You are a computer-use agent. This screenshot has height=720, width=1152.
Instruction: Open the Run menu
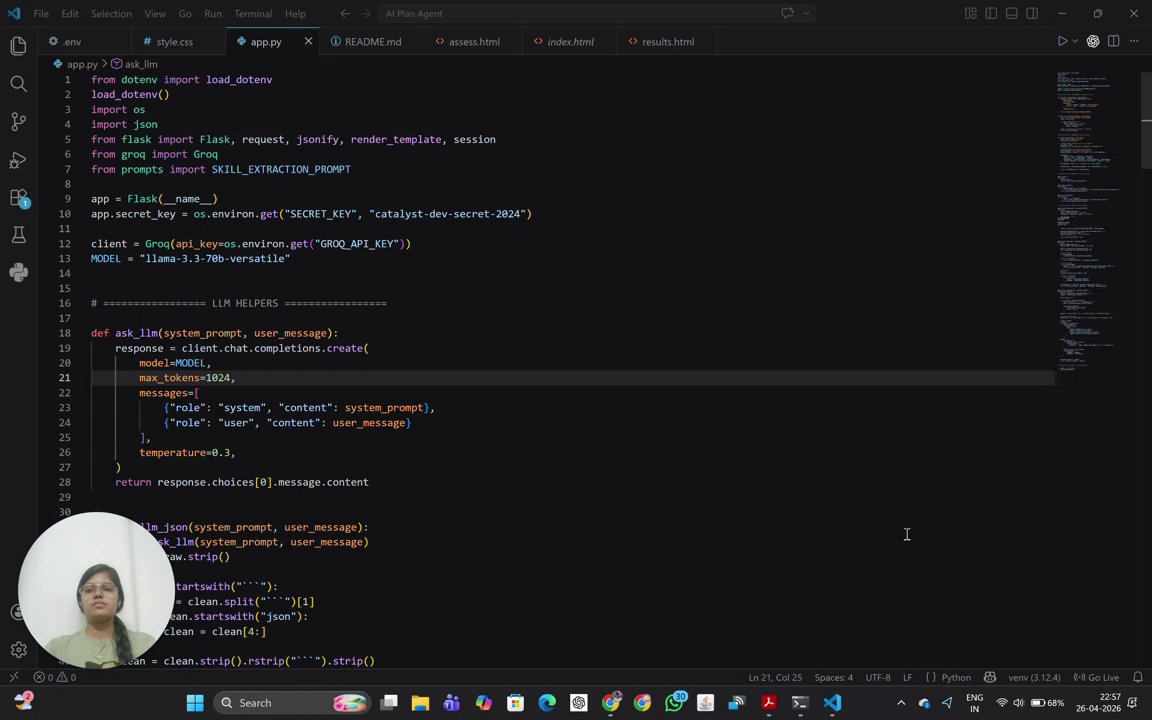click(213, 13)
